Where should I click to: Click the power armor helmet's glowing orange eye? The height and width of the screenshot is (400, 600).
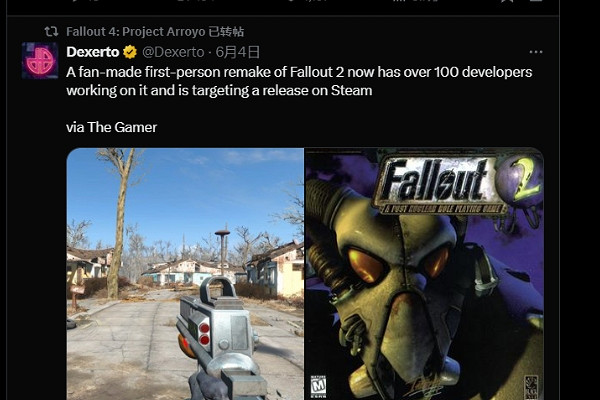coord(364,265)
